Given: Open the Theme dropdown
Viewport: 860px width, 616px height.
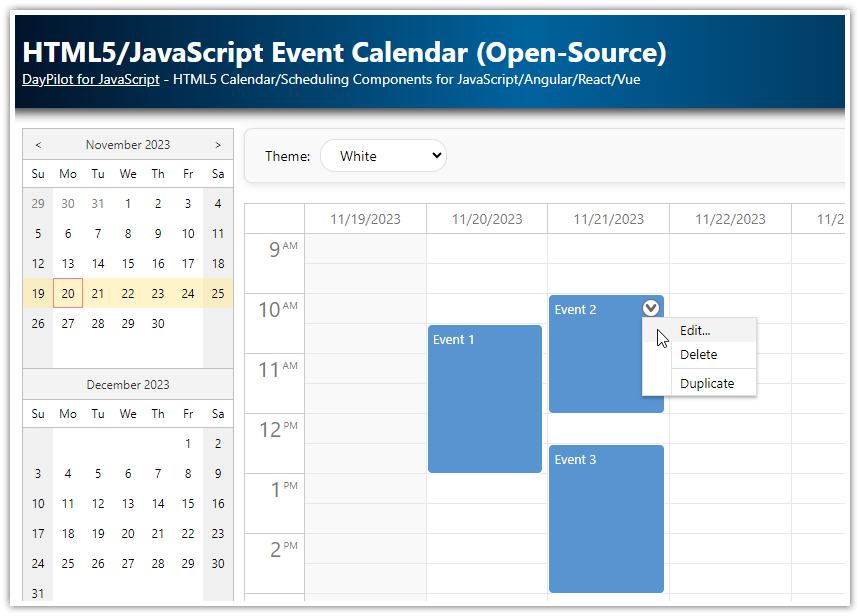Looking at the screenshot, I should point(385,156).
